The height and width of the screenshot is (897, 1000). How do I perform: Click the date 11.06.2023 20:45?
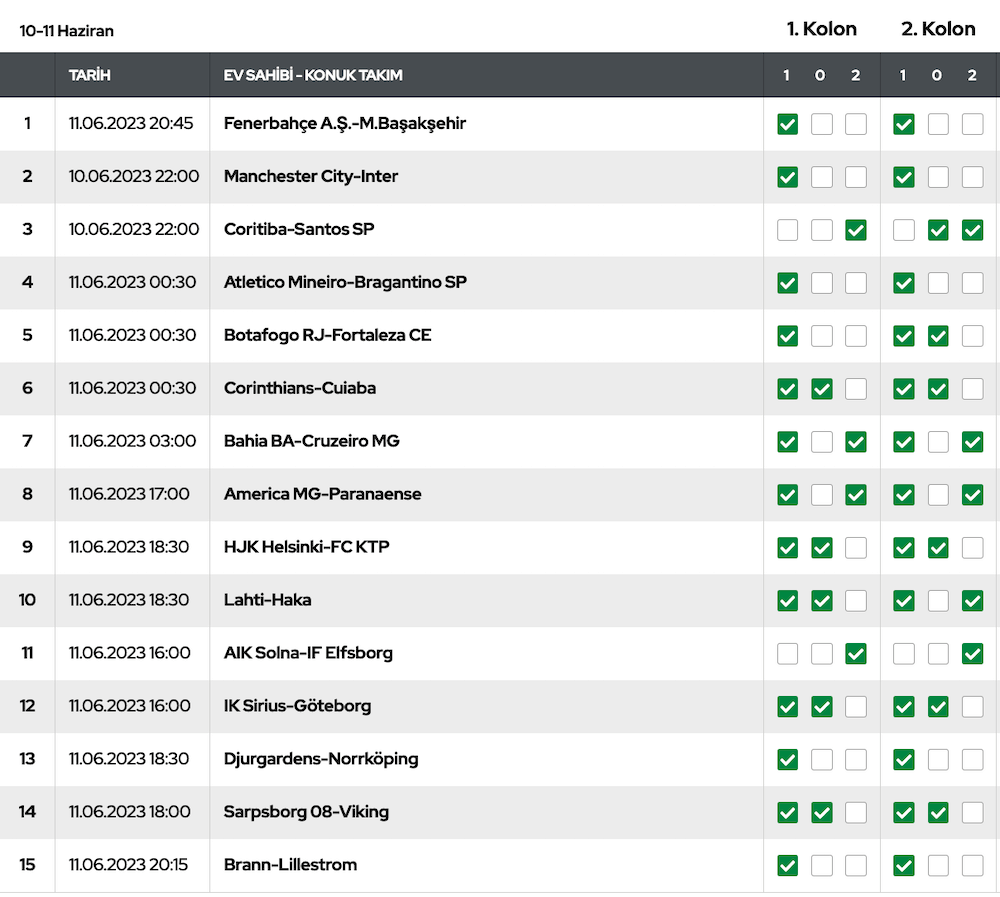(131, 123)
